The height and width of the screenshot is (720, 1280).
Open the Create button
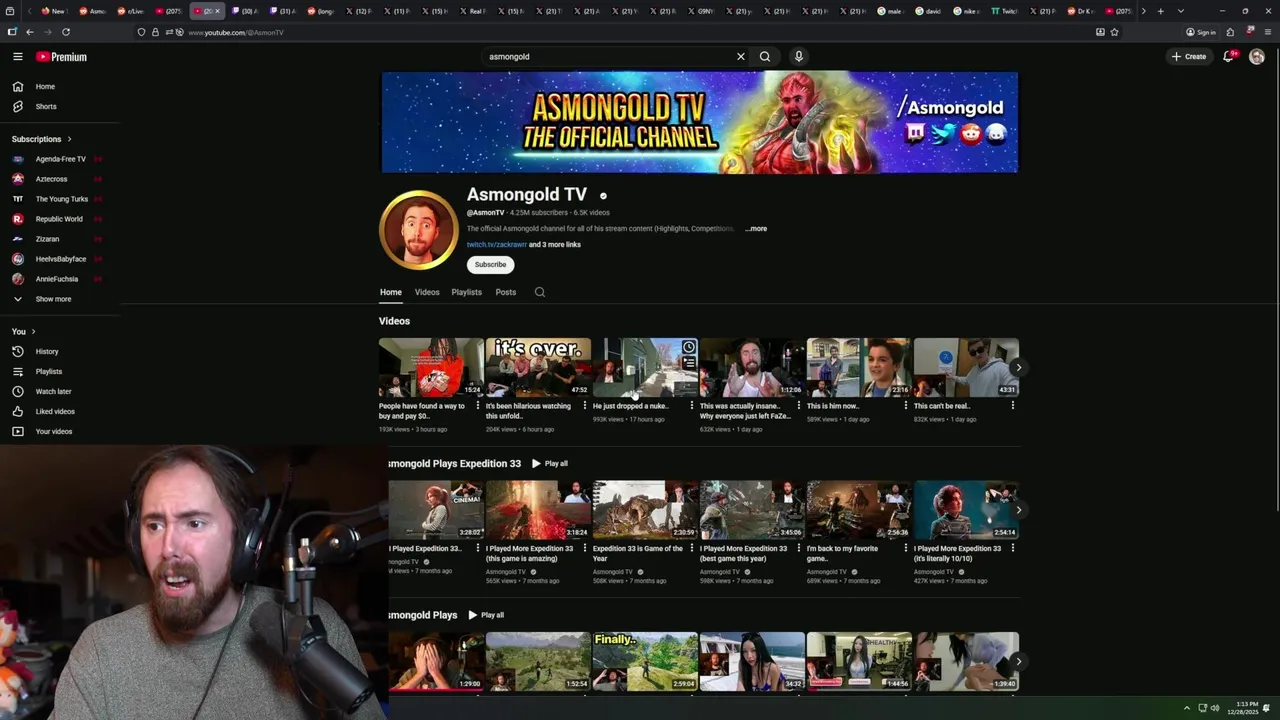tap(1189, 57)
